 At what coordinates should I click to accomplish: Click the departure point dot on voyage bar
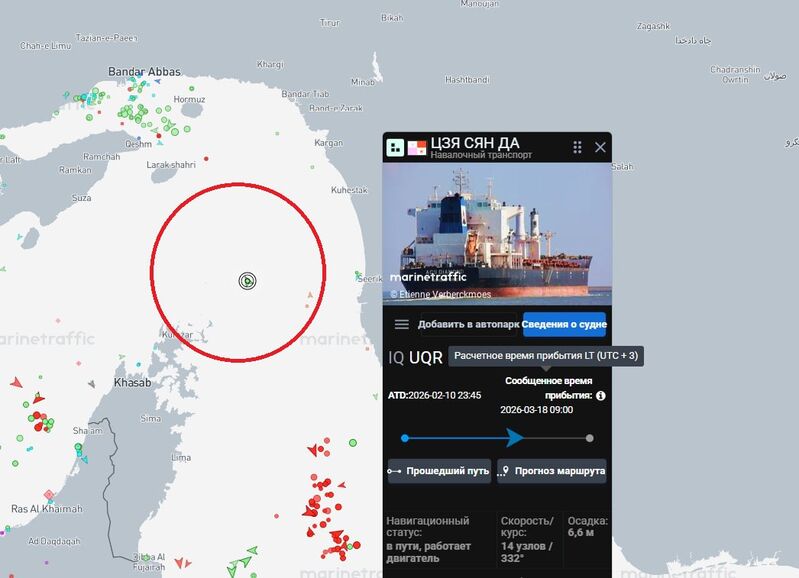405,438
